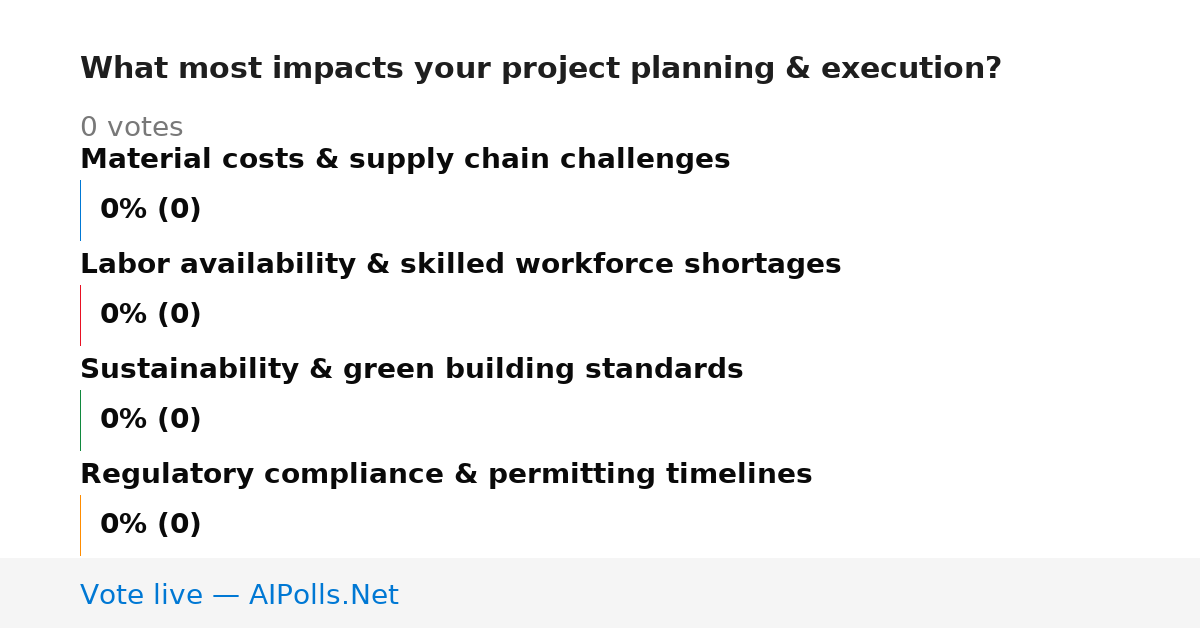Click the blue bar for Material costs
The image size is (1200, 628).
point(80,210)
